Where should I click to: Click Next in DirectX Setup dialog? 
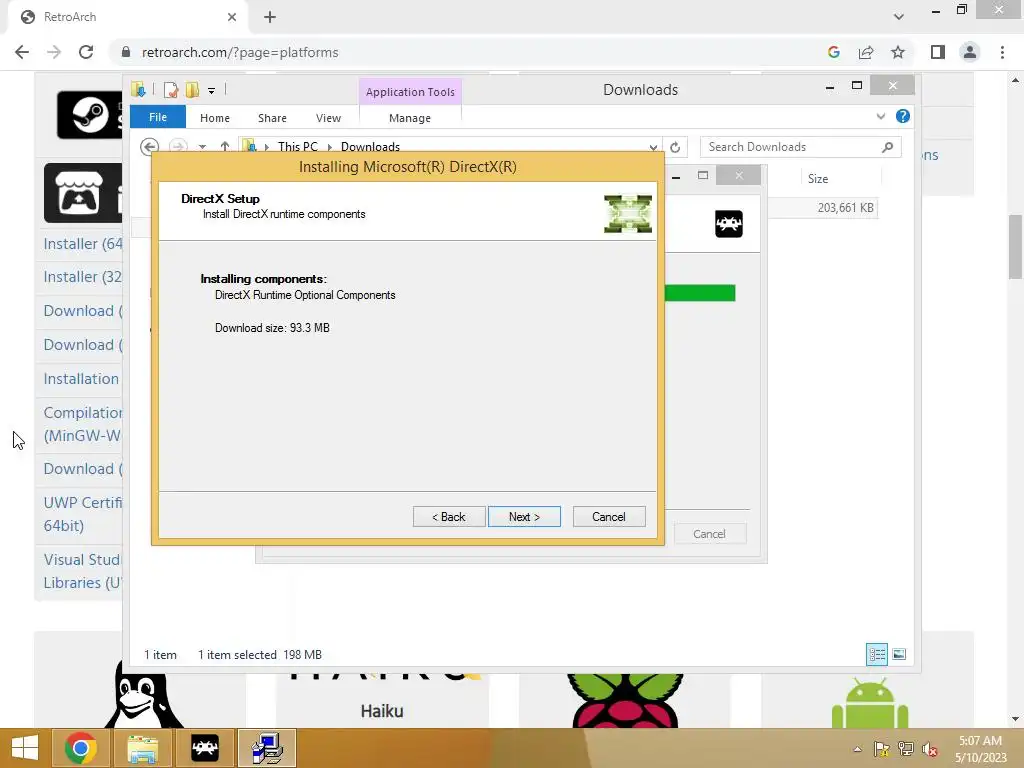pos(524,517)
